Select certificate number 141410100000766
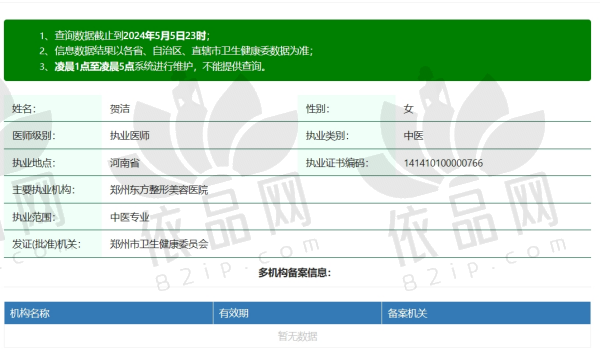Viewport: 600px width, 361px height. click(x=443, y=163)
